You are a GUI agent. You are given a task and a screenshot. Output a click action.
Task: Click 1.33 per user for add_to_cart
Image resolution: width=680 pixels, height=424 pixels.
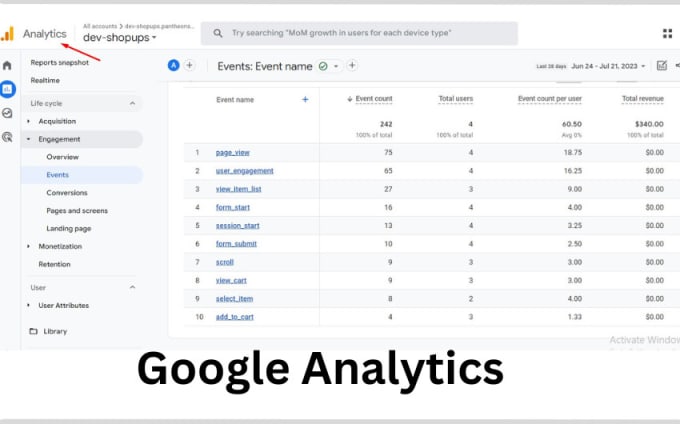pyautogui.click(x=575, y=317)
